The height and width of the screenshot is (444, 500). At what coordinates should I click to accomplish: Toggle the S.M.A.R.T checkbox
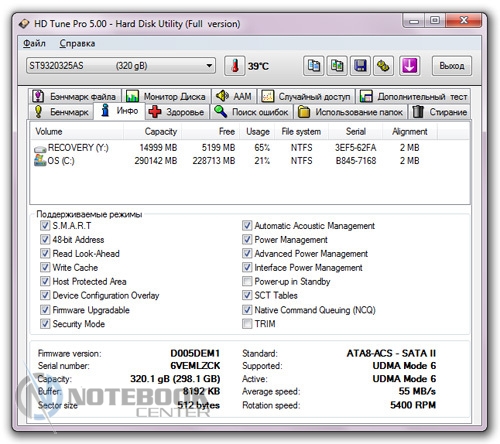click(x=45, y=226)
